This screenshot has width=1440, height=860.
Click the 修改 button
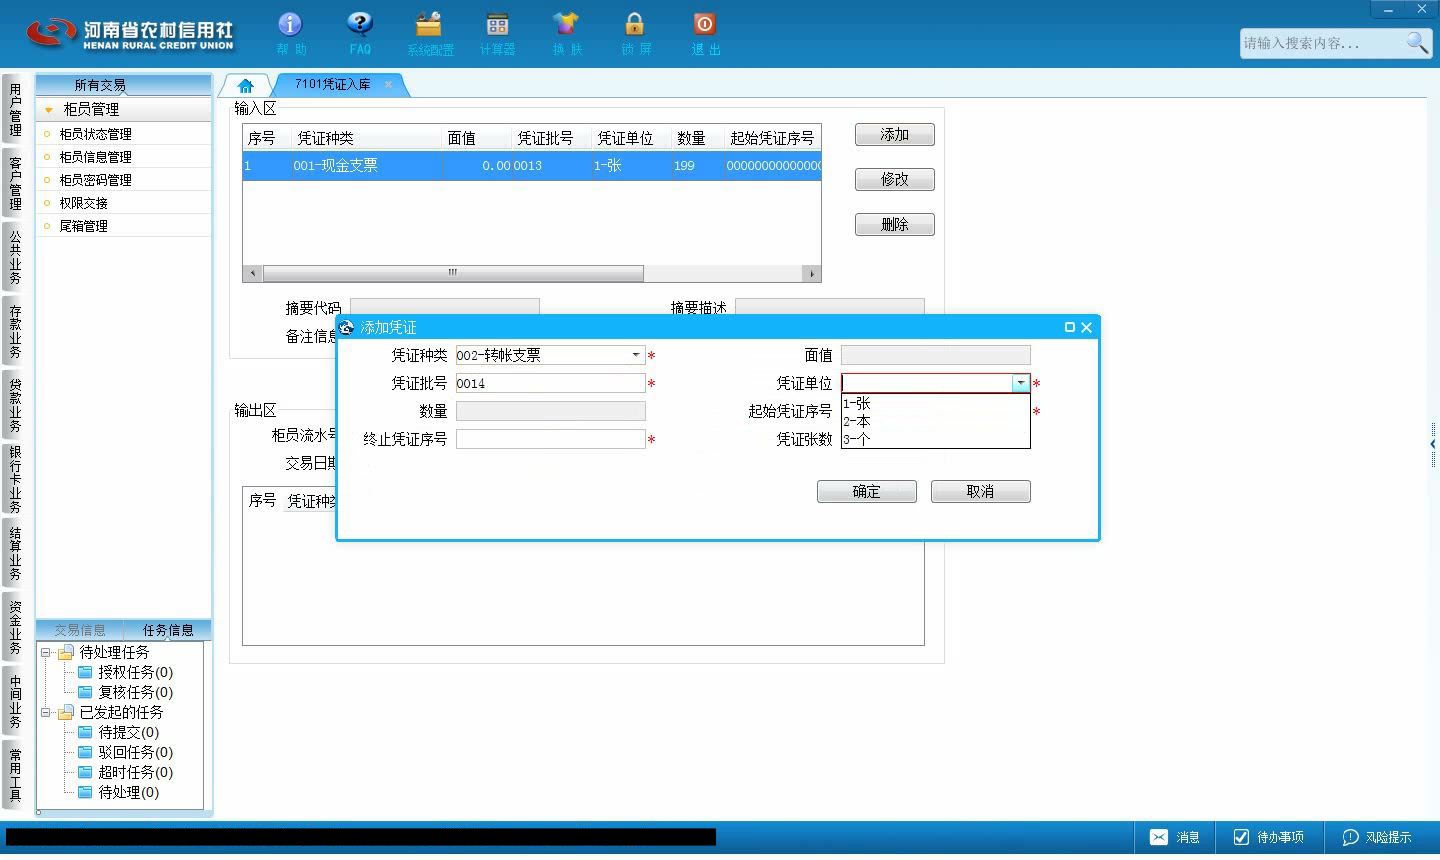pyautogui.click(x=895, y=180)
